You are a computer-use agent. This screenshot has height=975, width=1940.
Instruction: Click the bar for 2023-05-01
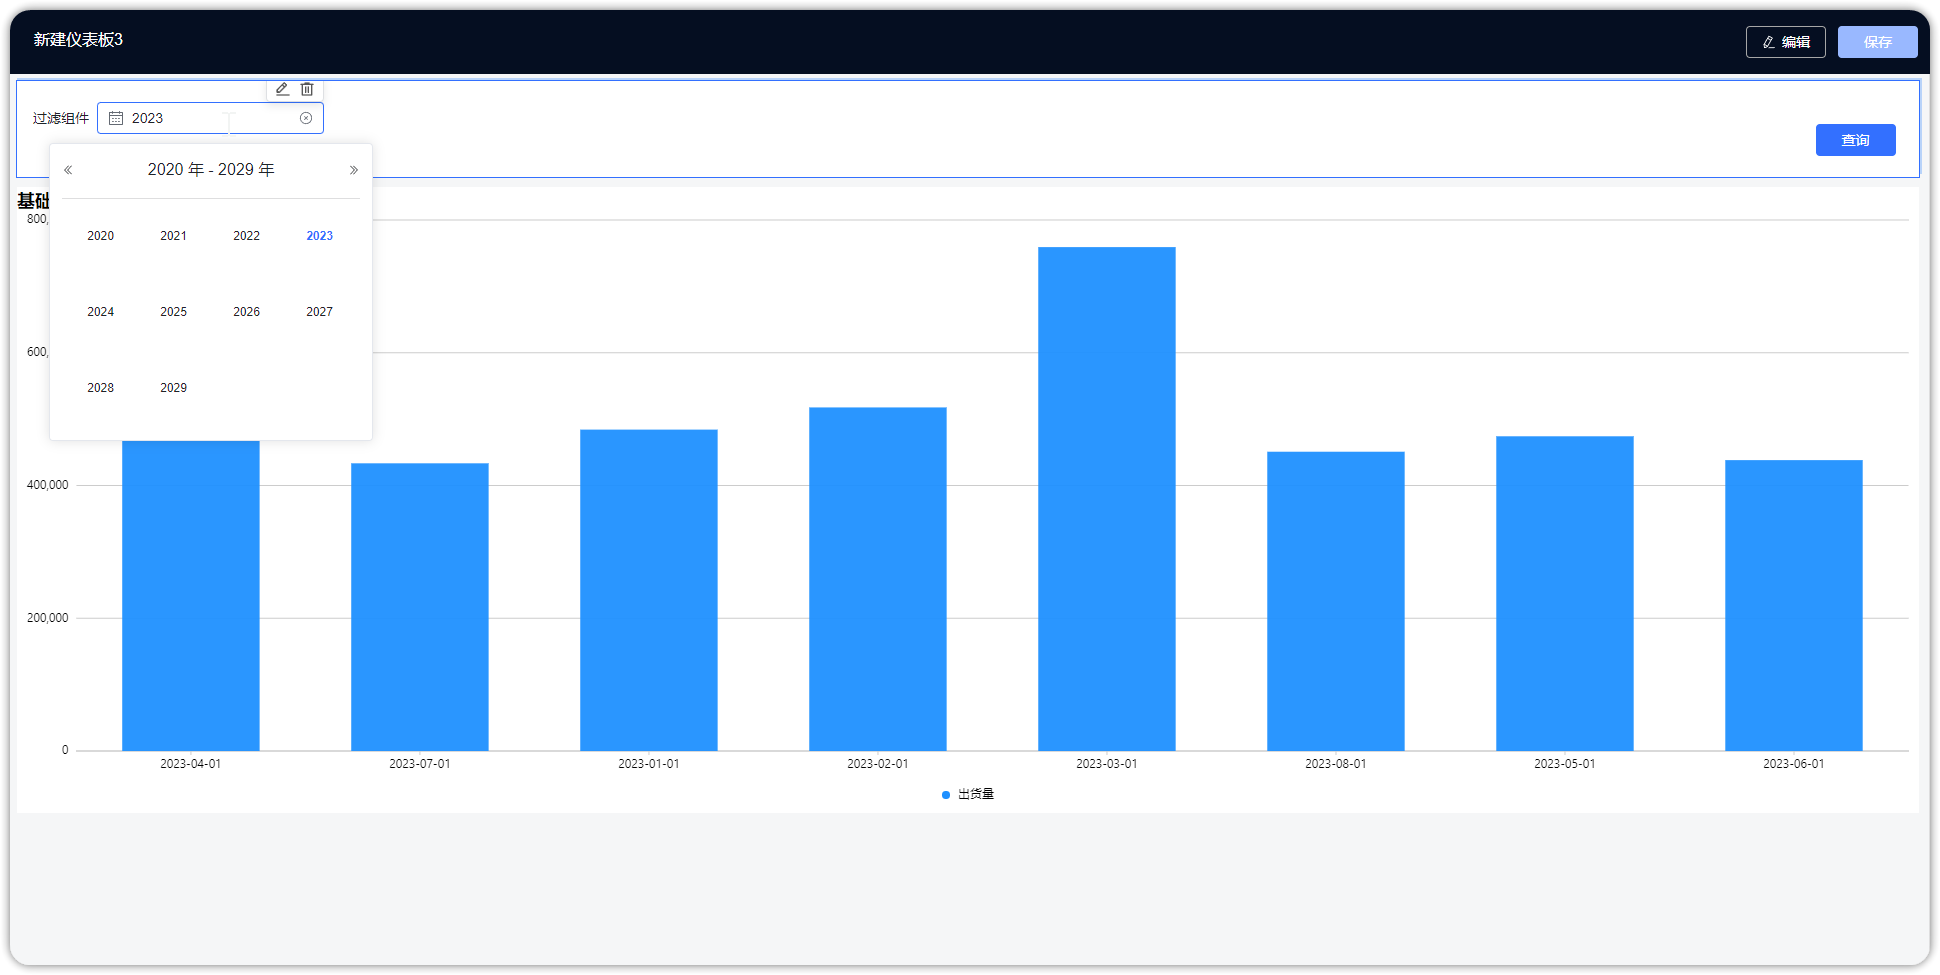(1564, 593)
